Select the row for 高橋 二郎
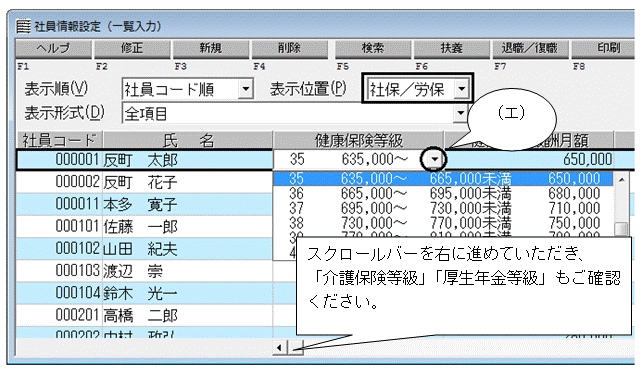This screenshot has width=642, height=376. [145, 315]
